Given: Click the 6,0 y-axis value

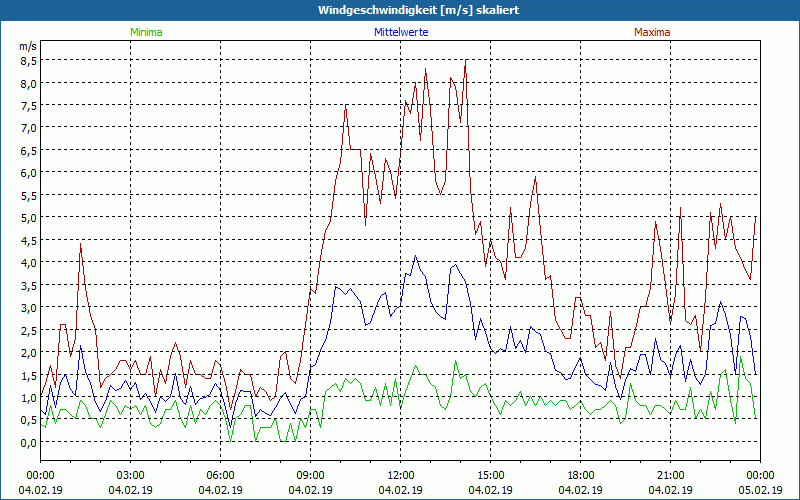Looking at the screenshot, I should coord(29,173).
